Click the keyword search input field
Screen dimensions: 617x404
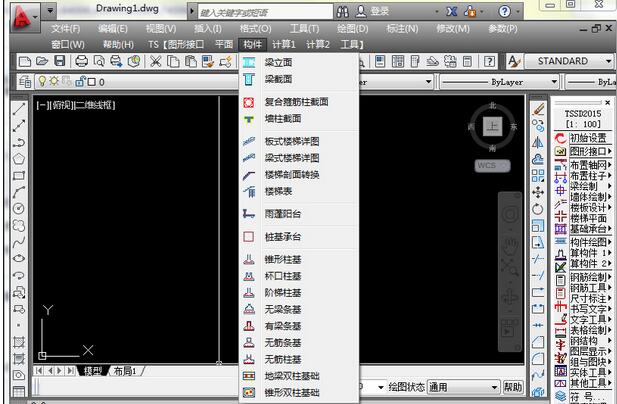(265, 12)
